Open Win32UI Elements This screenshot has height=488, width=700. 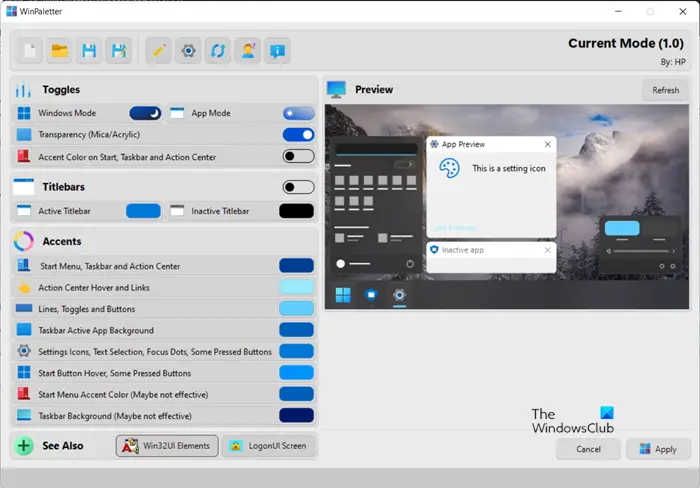[167, 446]
